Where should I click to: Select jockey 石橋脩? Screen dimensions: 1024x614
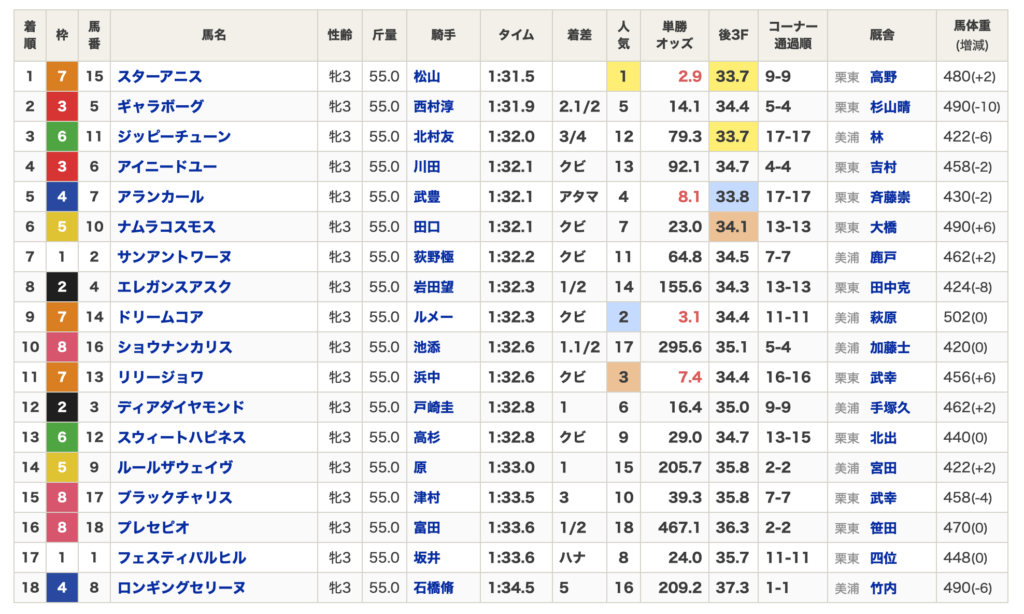point(433,587)
